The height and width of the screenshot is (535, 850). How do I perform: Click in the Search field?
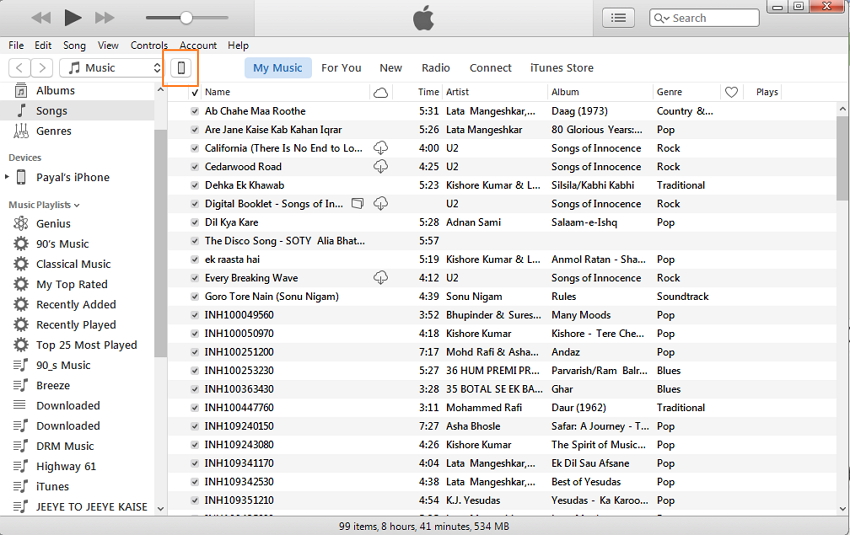[x=704, y=18]
